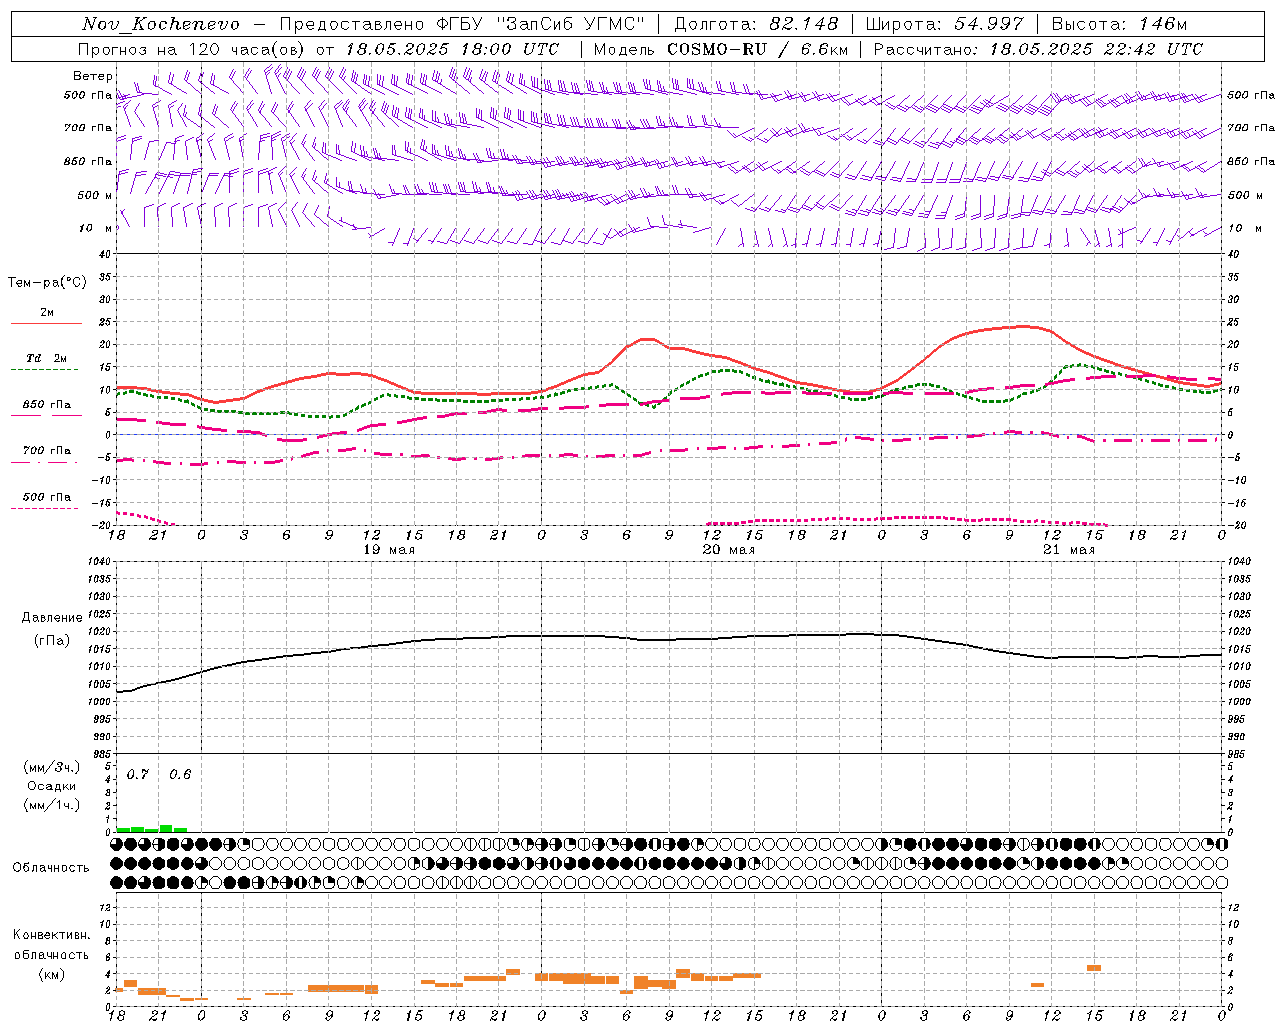Select the 'Рассчитано: 18.05.2025 22:42 UTC' timestamp
The image size is (1280, 1024).
(x=1038, y=49)
